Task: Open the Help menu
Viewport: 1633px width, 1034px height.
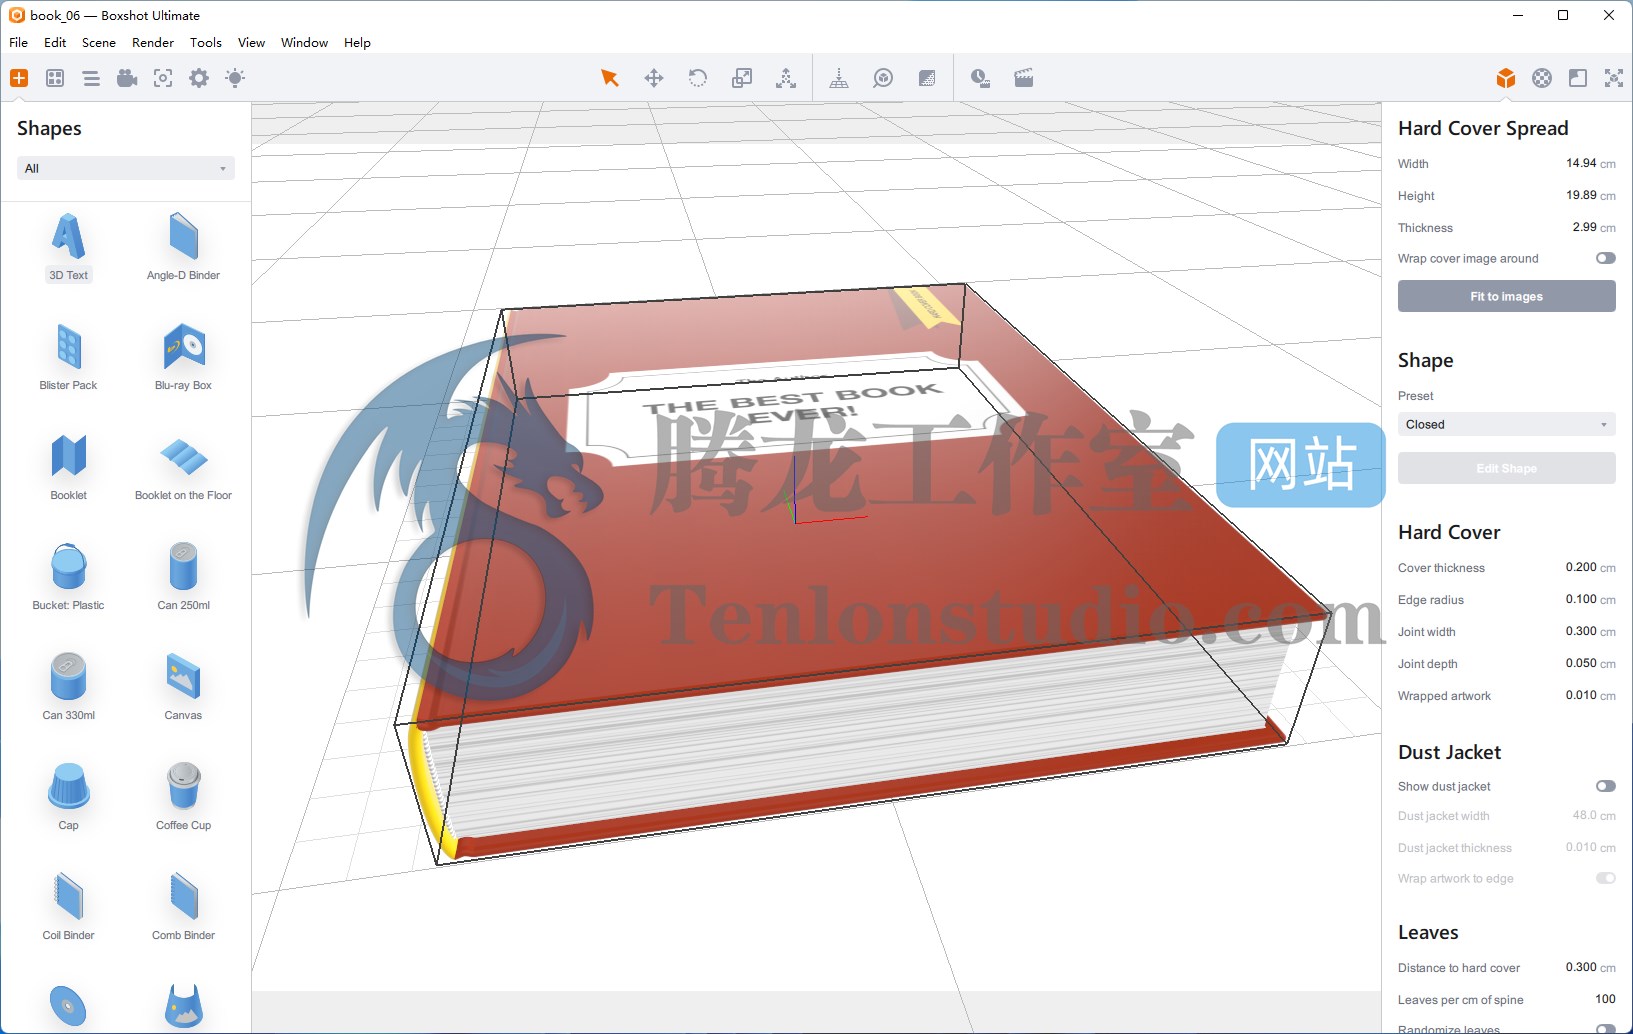Action: [357, 42]
